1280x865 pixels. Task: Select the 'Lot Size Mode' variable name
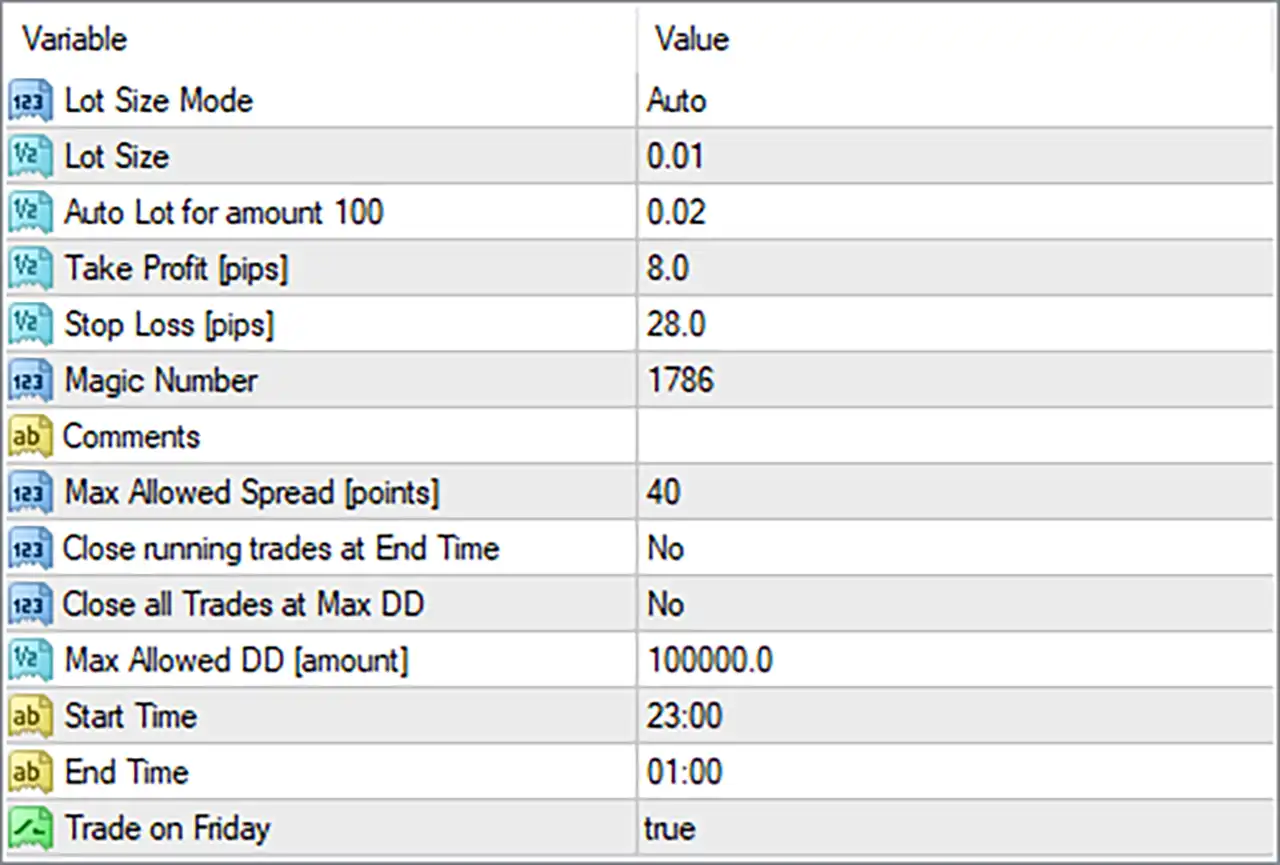pos(159,101)
